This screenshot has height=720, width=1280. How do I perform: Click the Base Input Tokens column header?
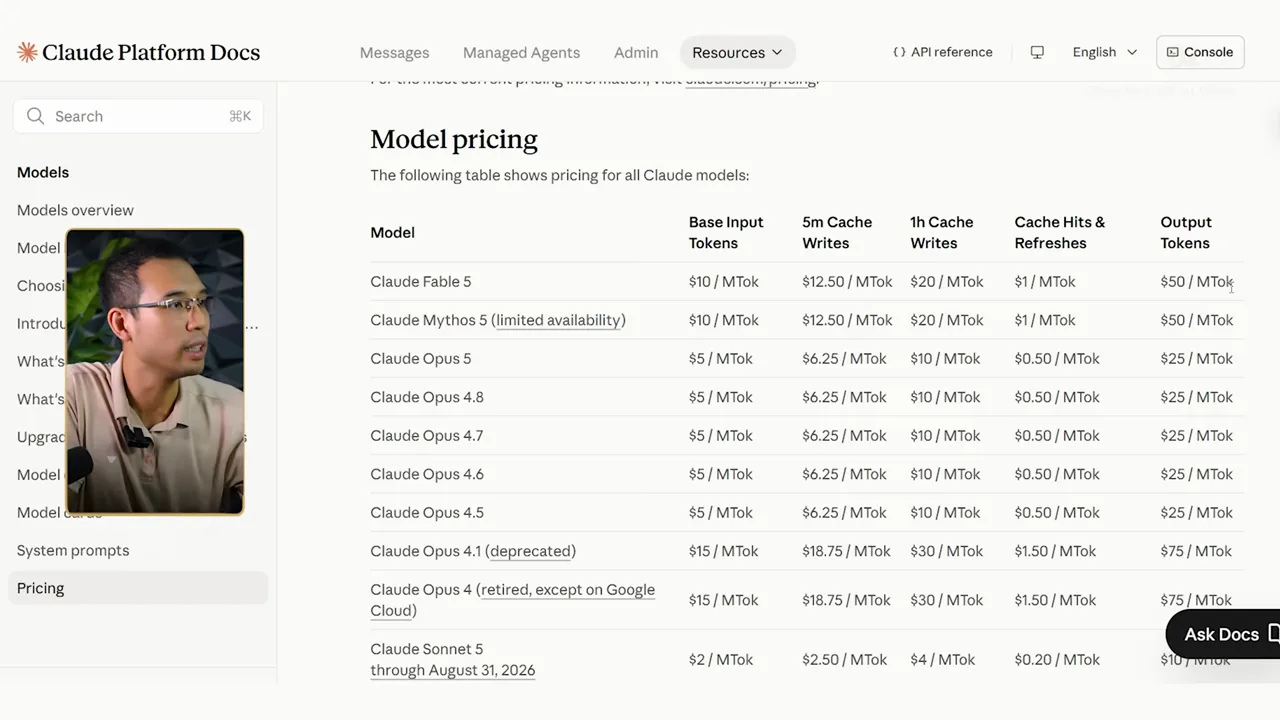click(726, 232)
